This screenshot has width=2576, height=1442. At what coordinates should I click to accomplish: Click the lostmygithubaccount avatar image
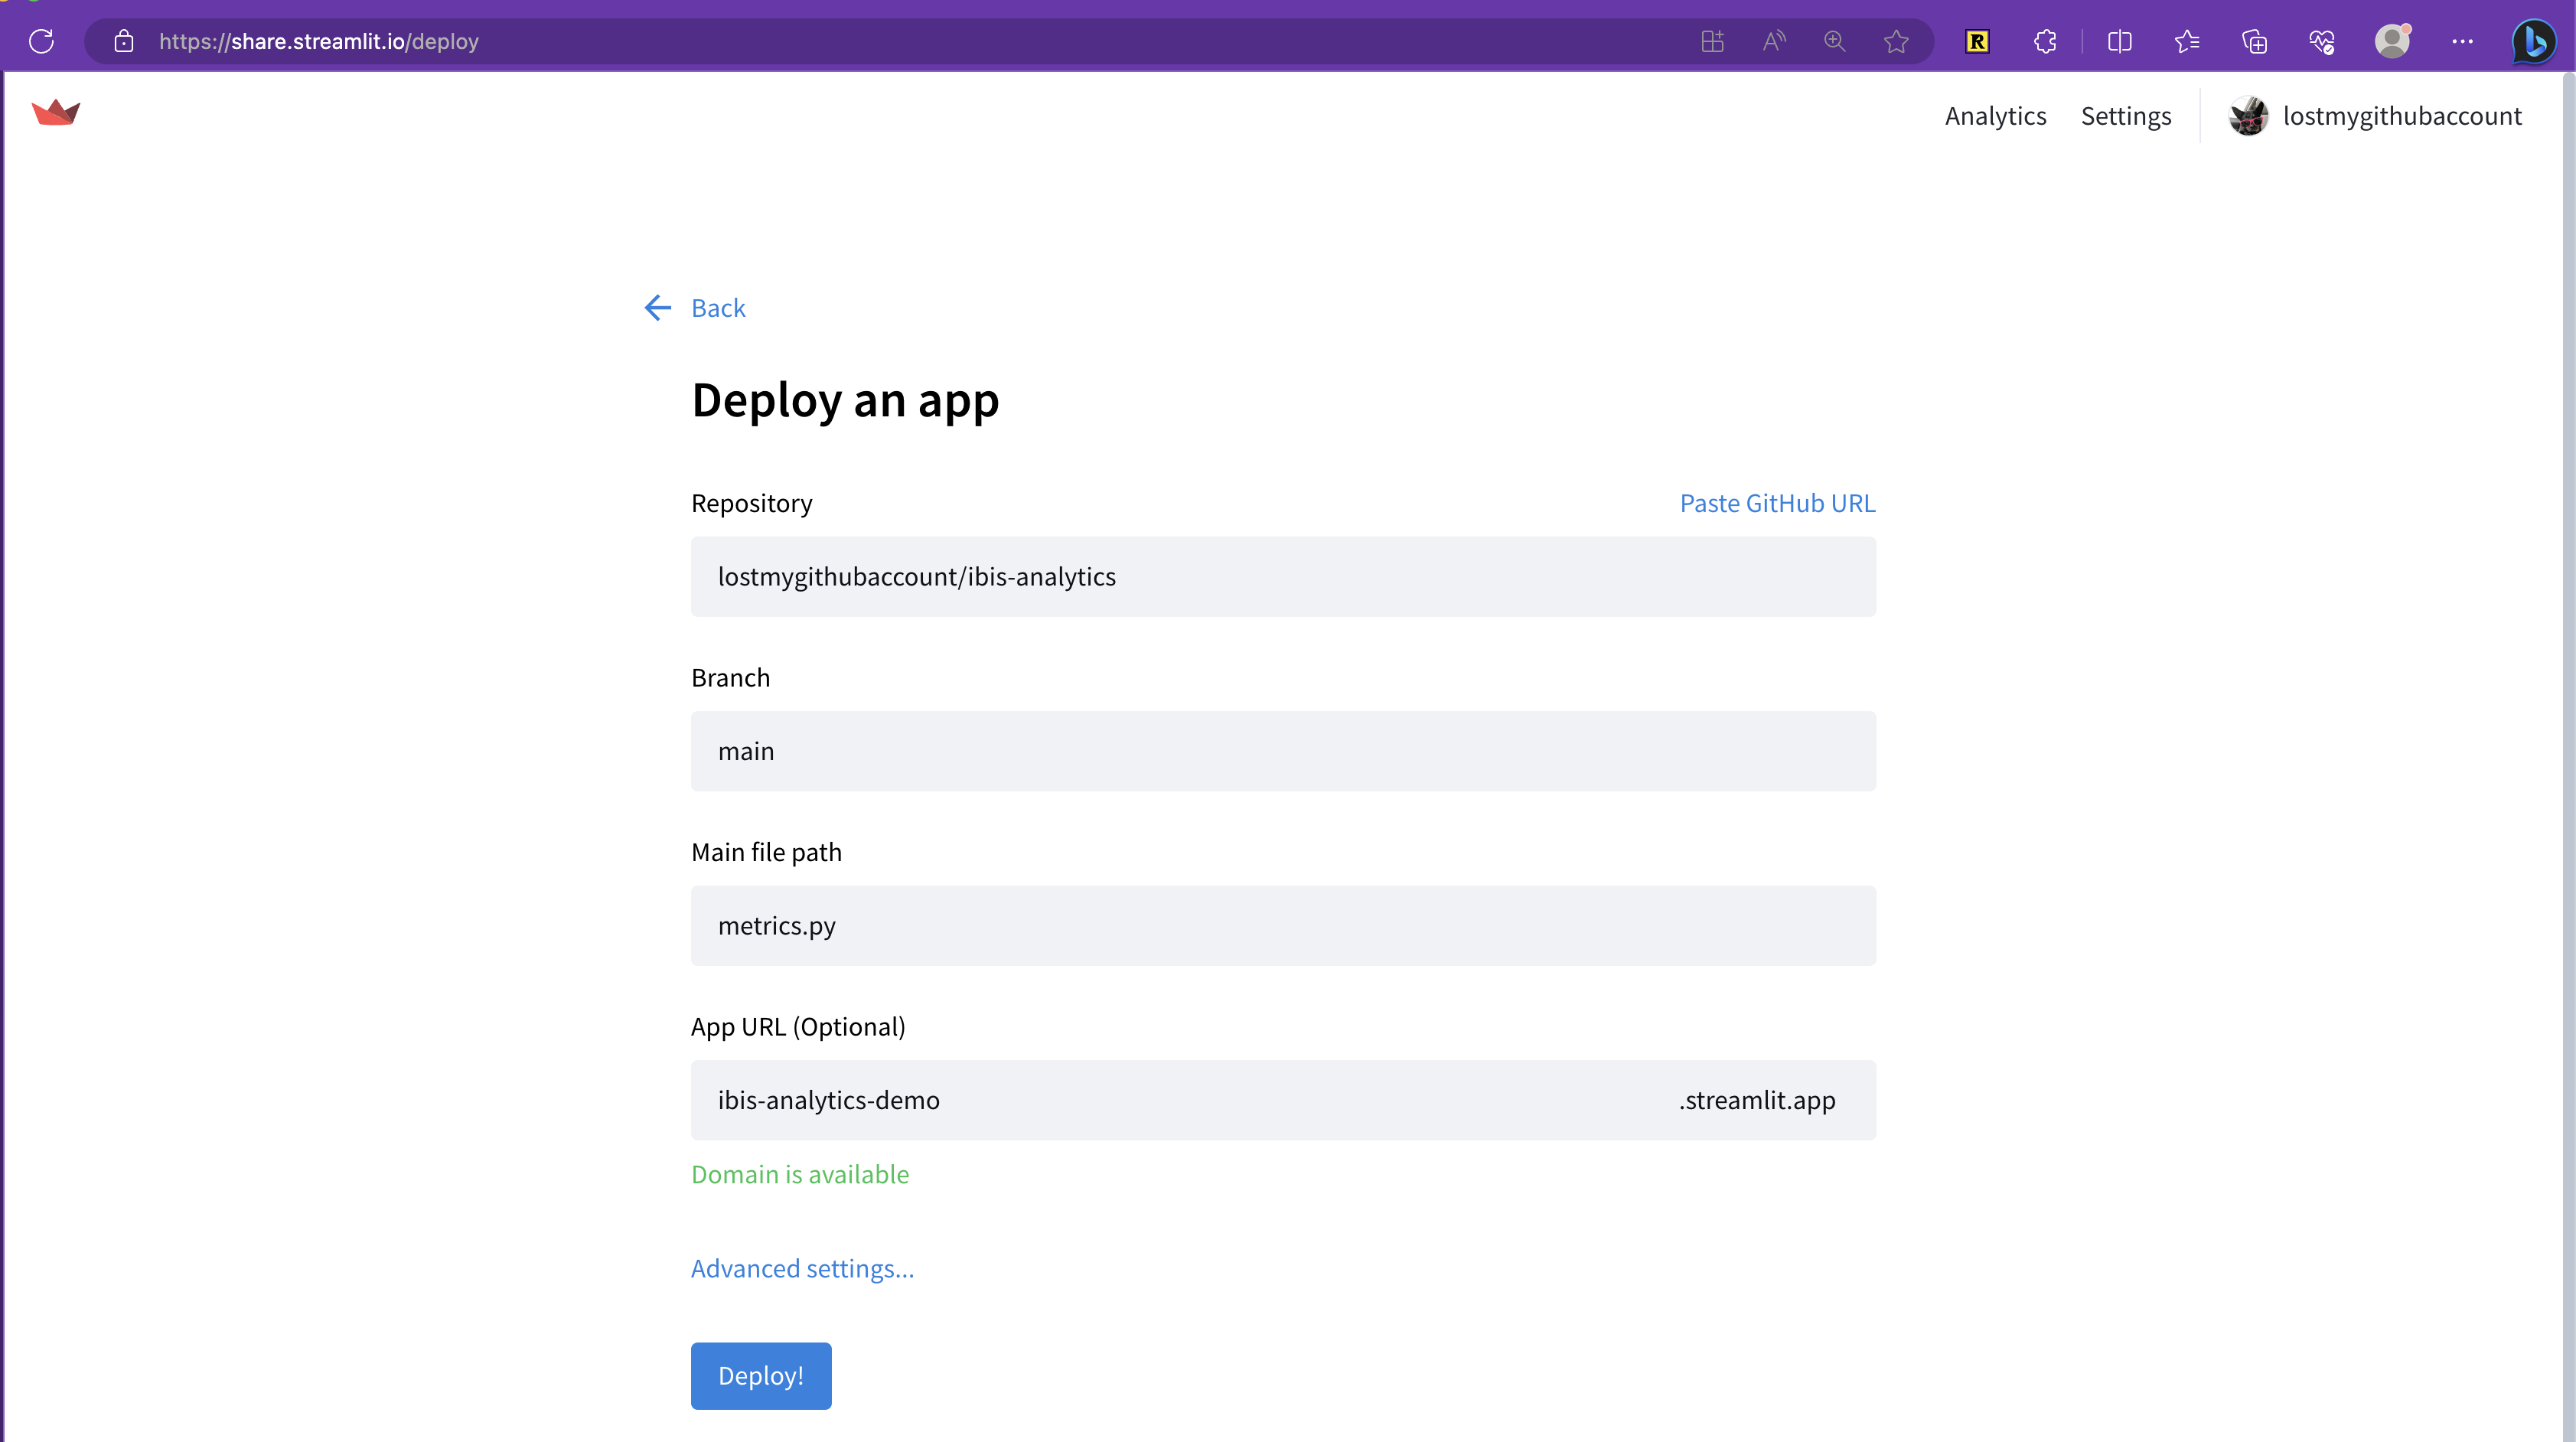point(2249,116)
